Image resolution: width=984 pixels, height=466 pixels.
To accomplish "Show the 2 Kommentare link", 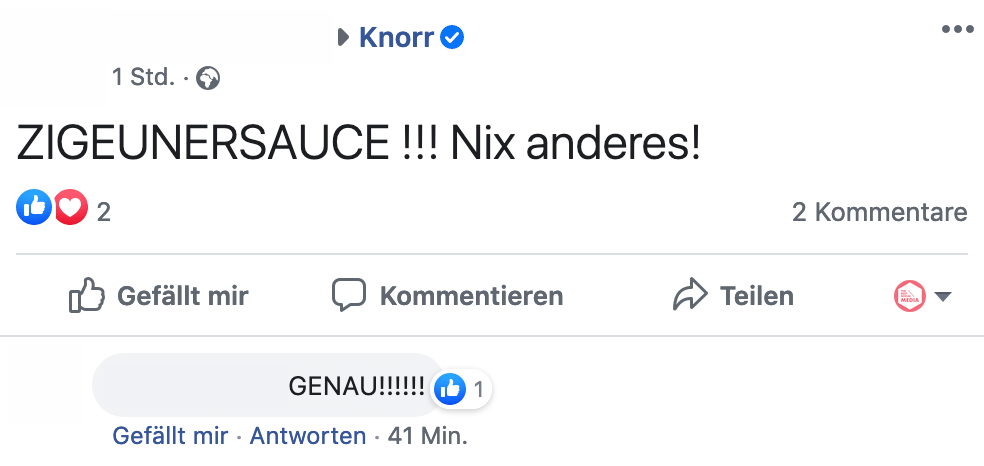I will click(x=879, y=212).
